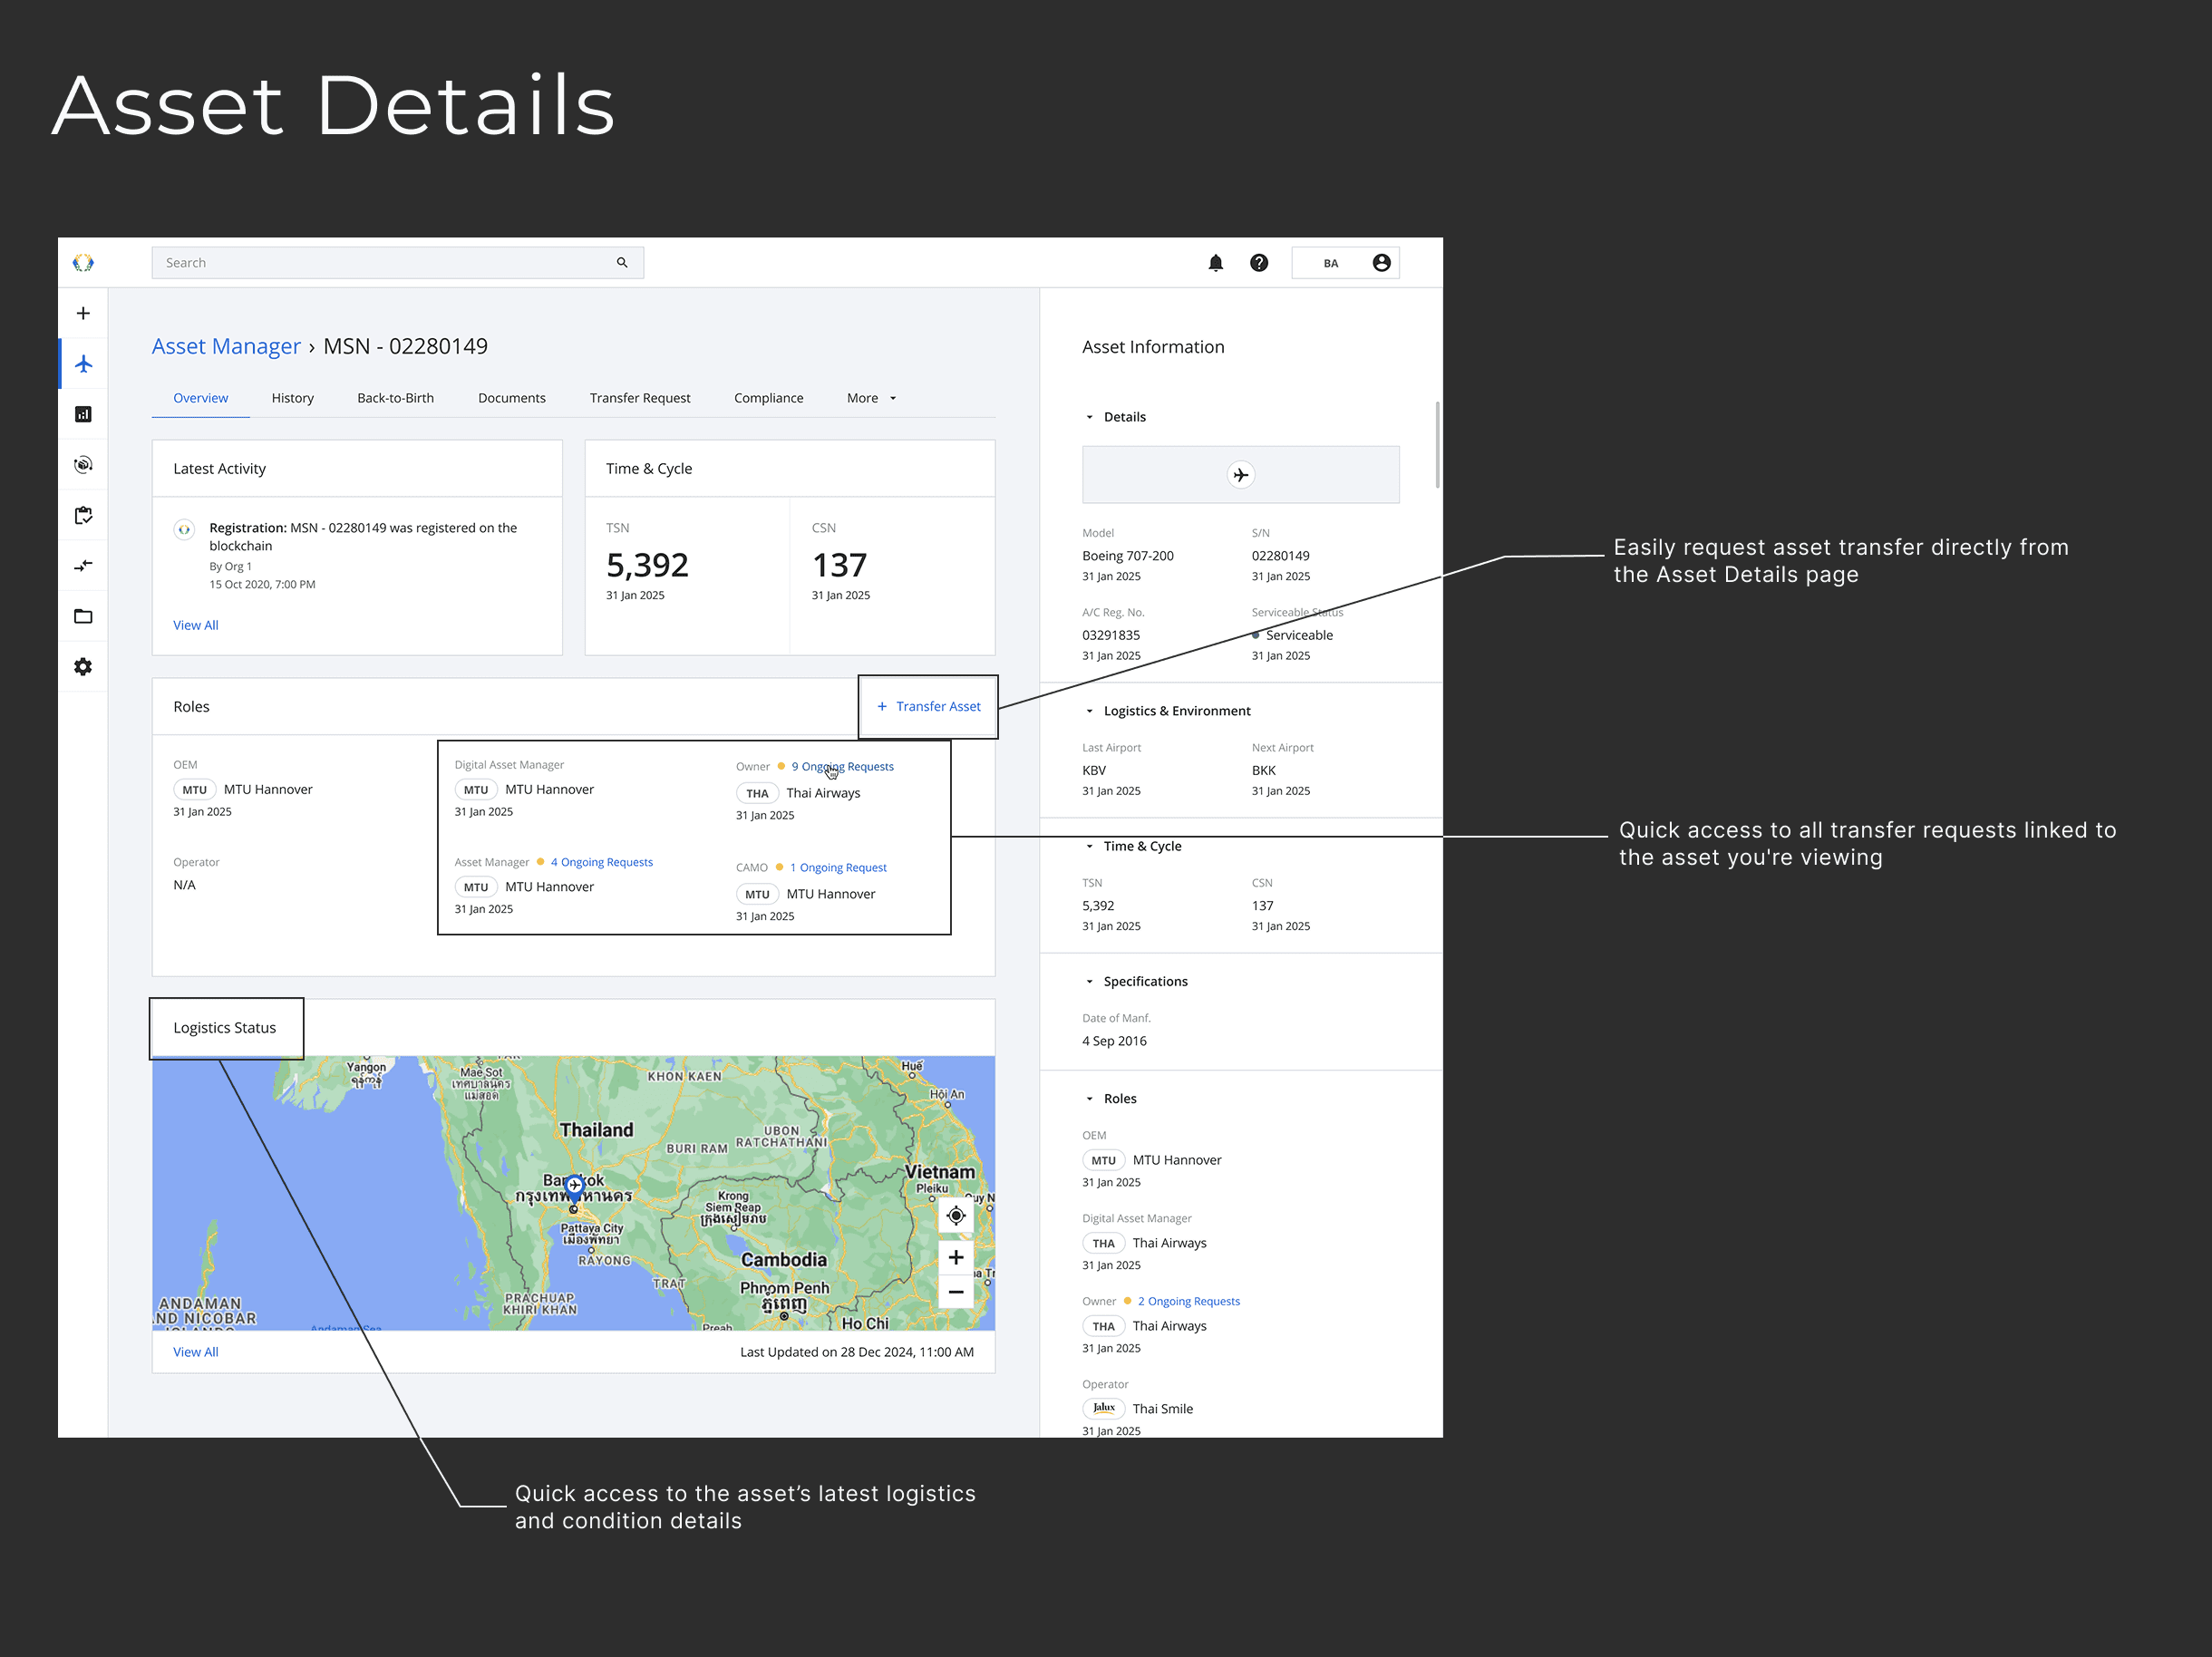Click the notification bell icon
This screenshot has height=1657, width=2212.
1215,263
